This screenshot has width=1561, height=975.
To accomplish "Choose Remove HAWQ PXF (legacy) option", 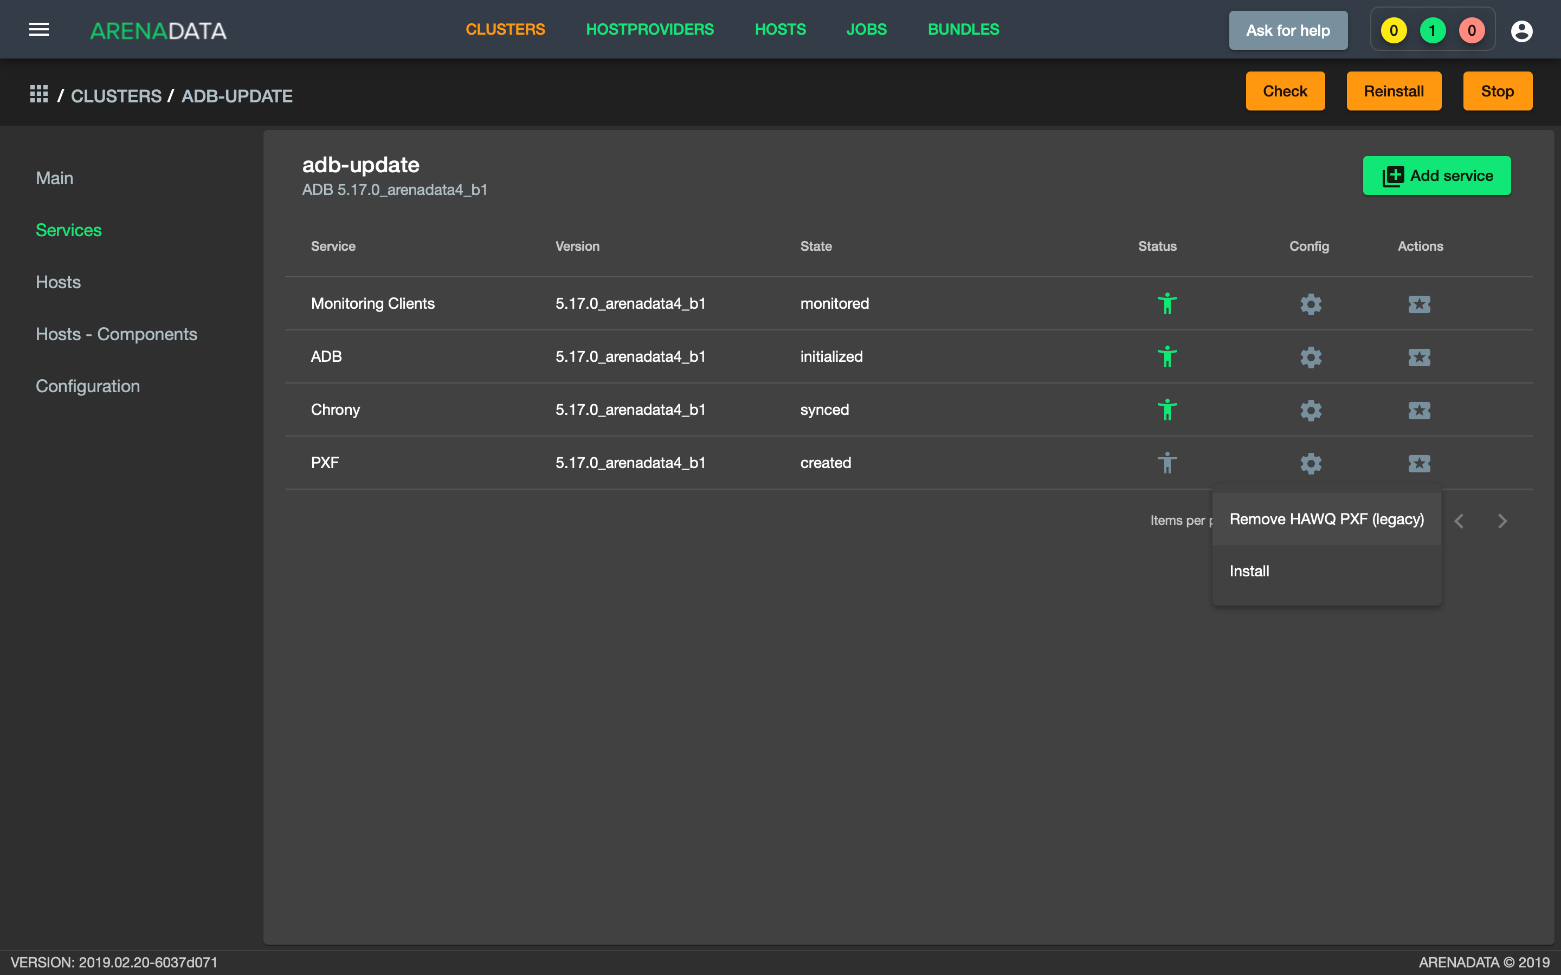I will click(x=1326, y=519).
